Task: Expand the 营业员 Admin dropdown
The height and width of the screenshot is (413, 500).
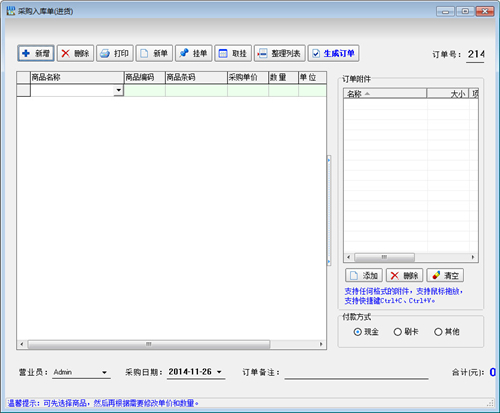Action: tap(104, 372)
